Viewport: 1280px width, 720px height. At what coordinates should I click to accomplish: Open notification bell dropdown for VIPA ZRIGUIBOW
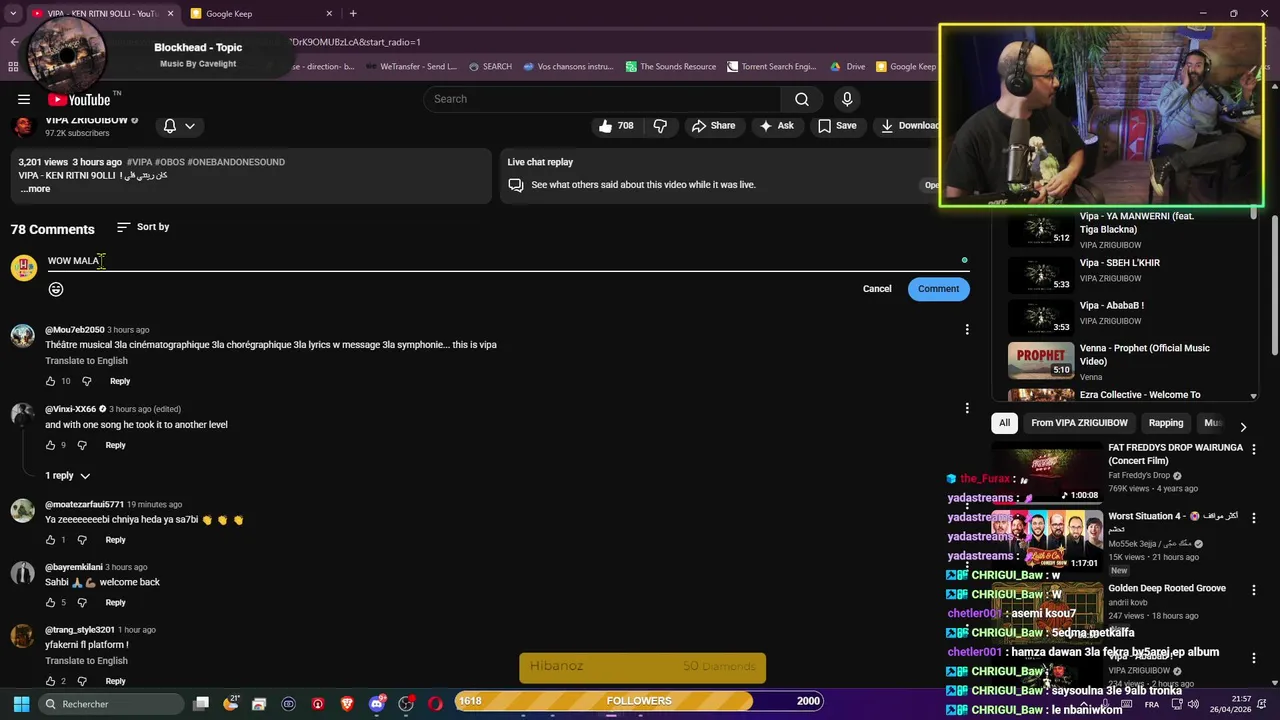click(179, 126)
